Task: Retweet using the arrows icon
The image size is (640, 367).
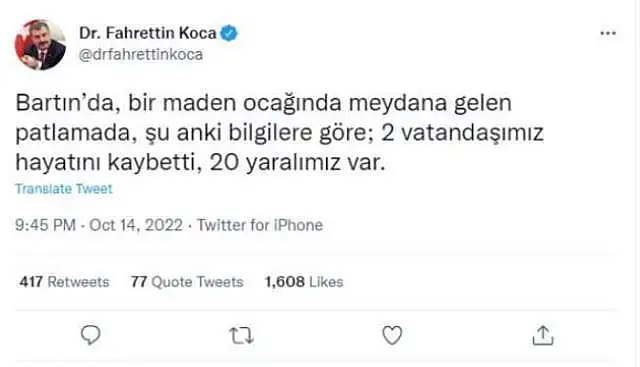Action: [241, 336]
